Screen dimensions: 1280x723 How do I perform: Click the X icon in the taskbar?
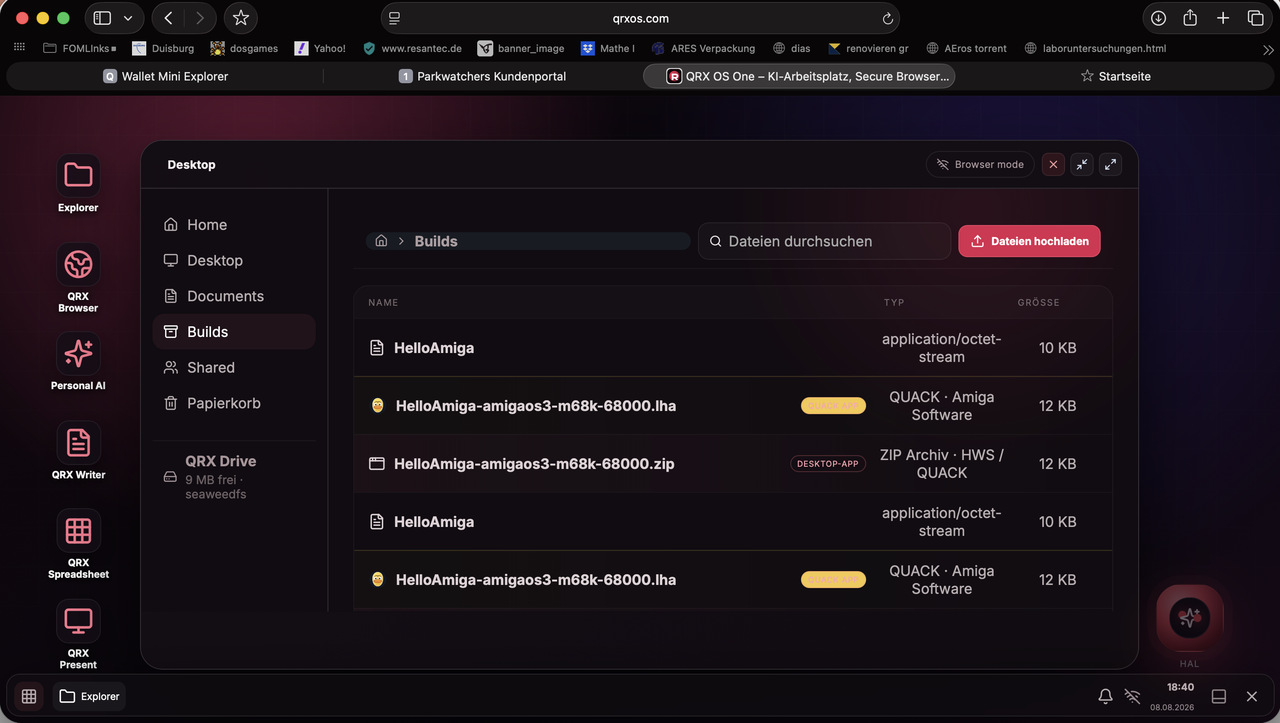pos(1252,696)
